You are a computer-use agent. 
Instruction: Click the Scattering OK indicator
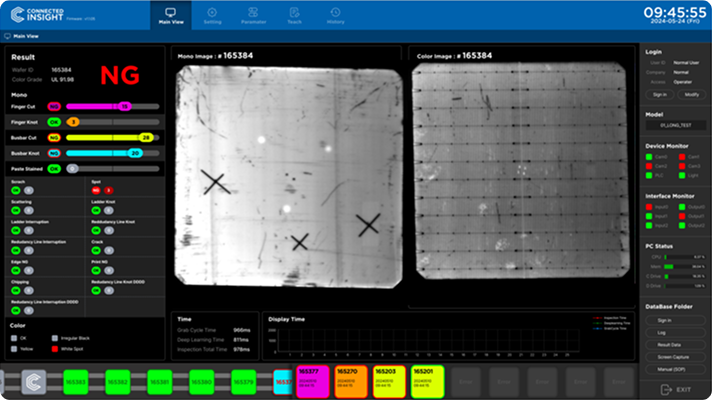pos(16,210)
